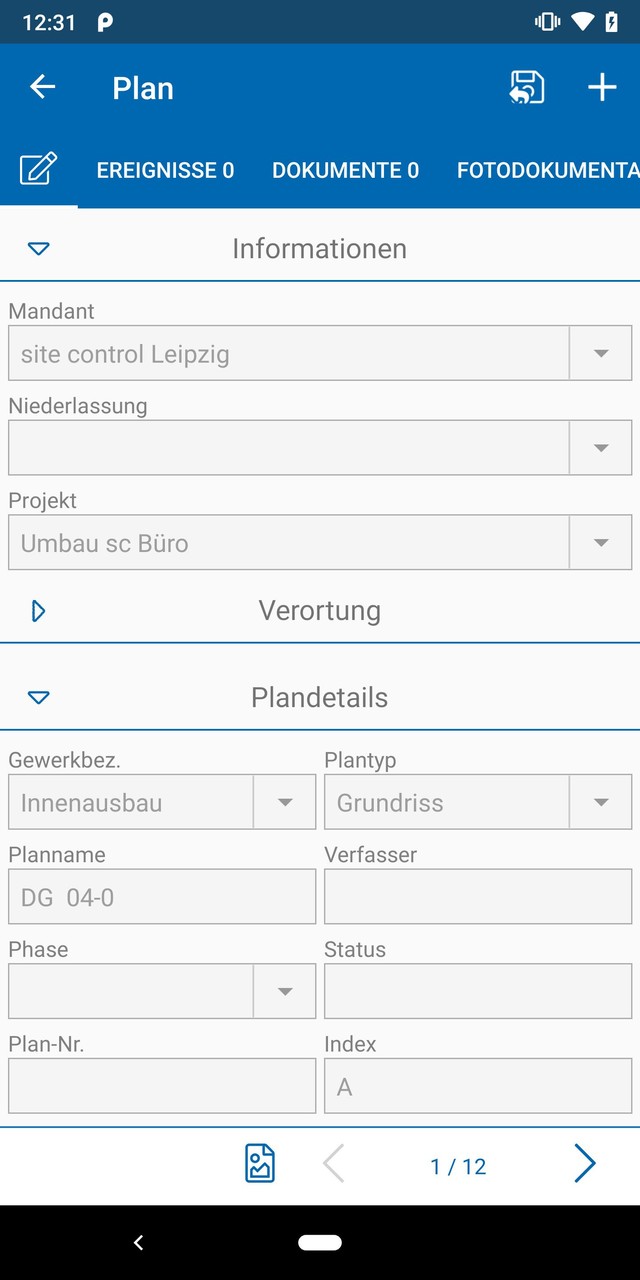
Task: Expand the Verortung section
Action: [38, 610]
